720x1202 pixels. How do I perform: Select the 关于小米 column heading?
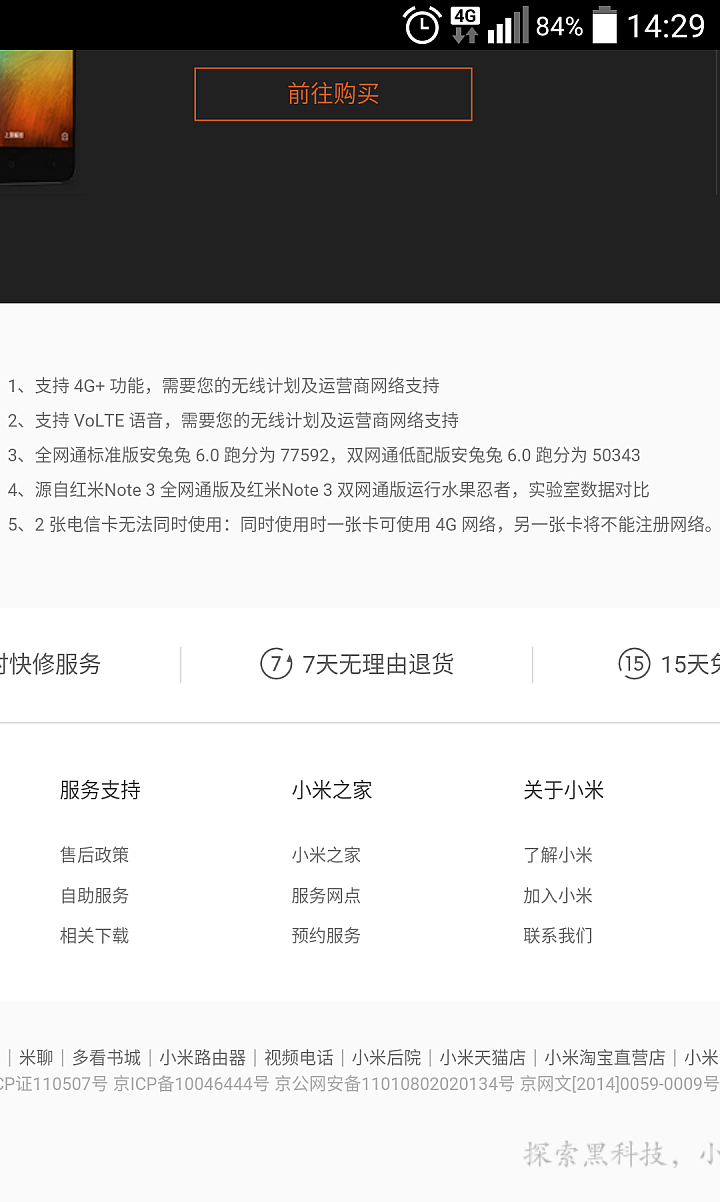(564, 790)
